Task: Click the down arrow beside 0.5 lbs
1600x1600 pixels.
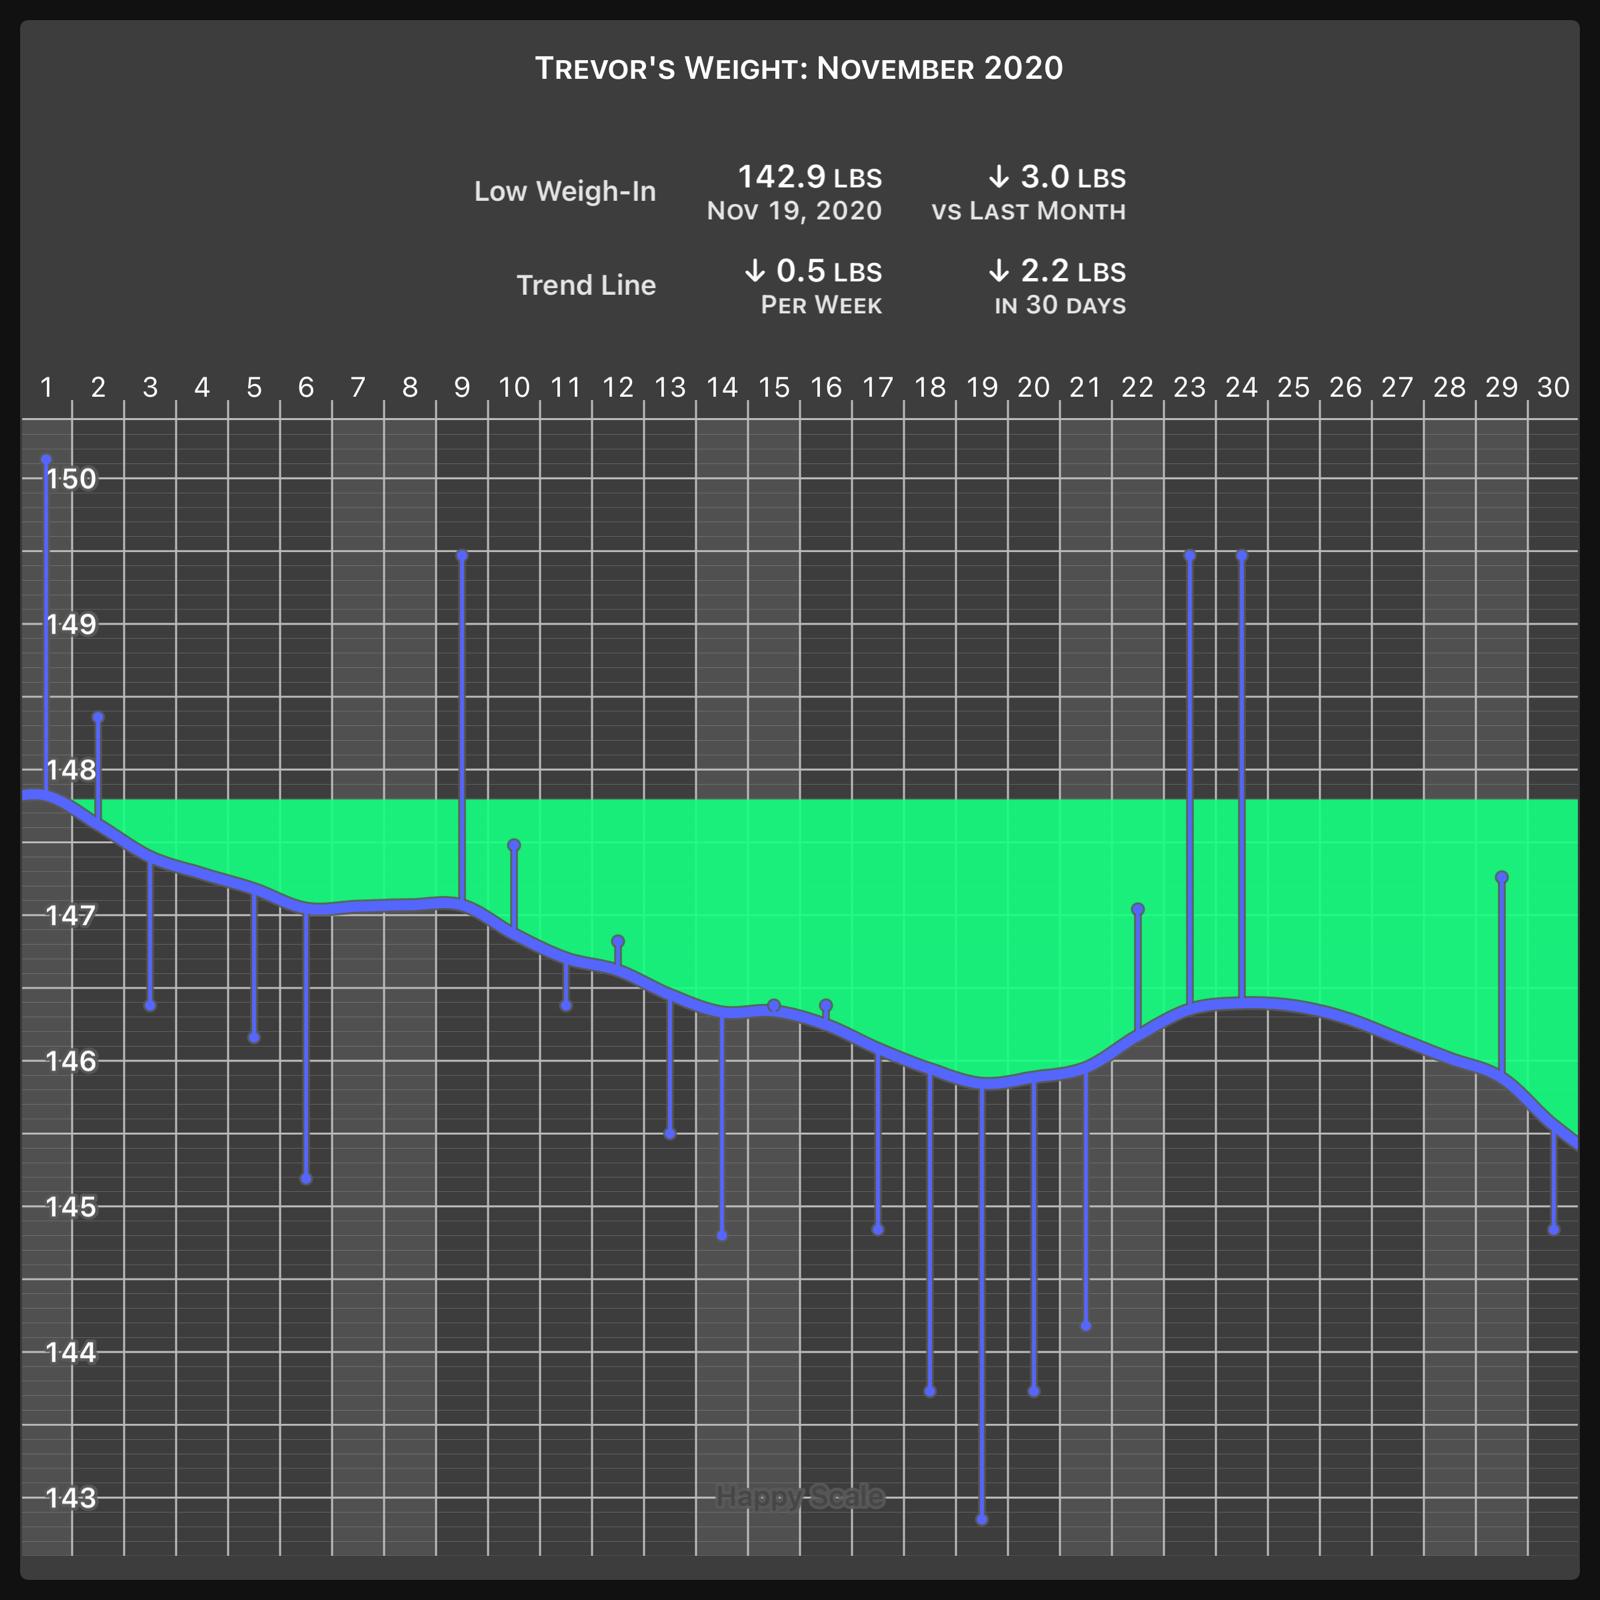Action: (x=754, y=271)
